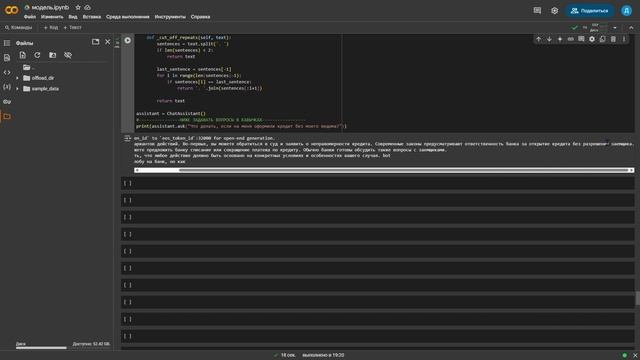Open the secrets key sidebar icon

[x=7, y=102]
